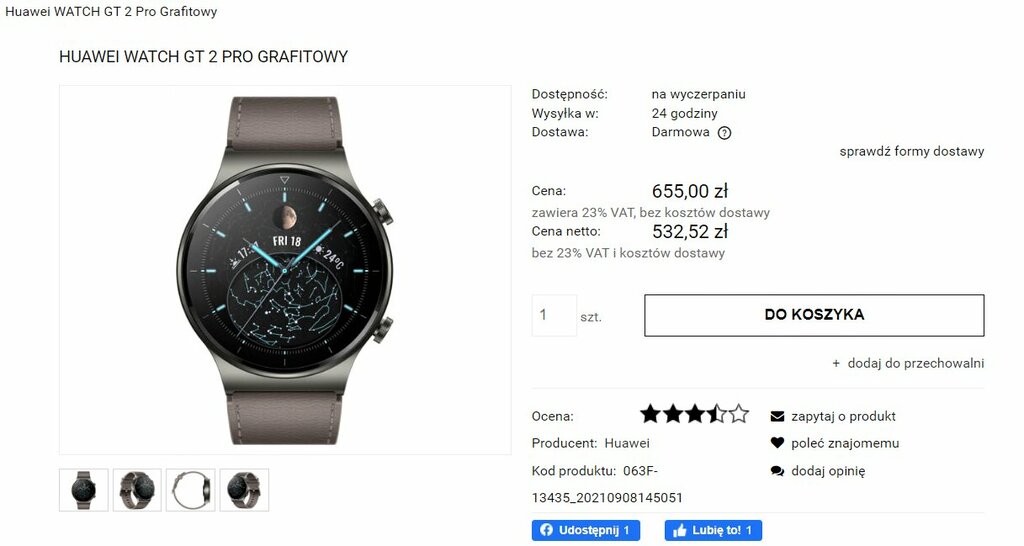
Task: Click the heart icon for poleć znajomemu
Action: point(777,443)
